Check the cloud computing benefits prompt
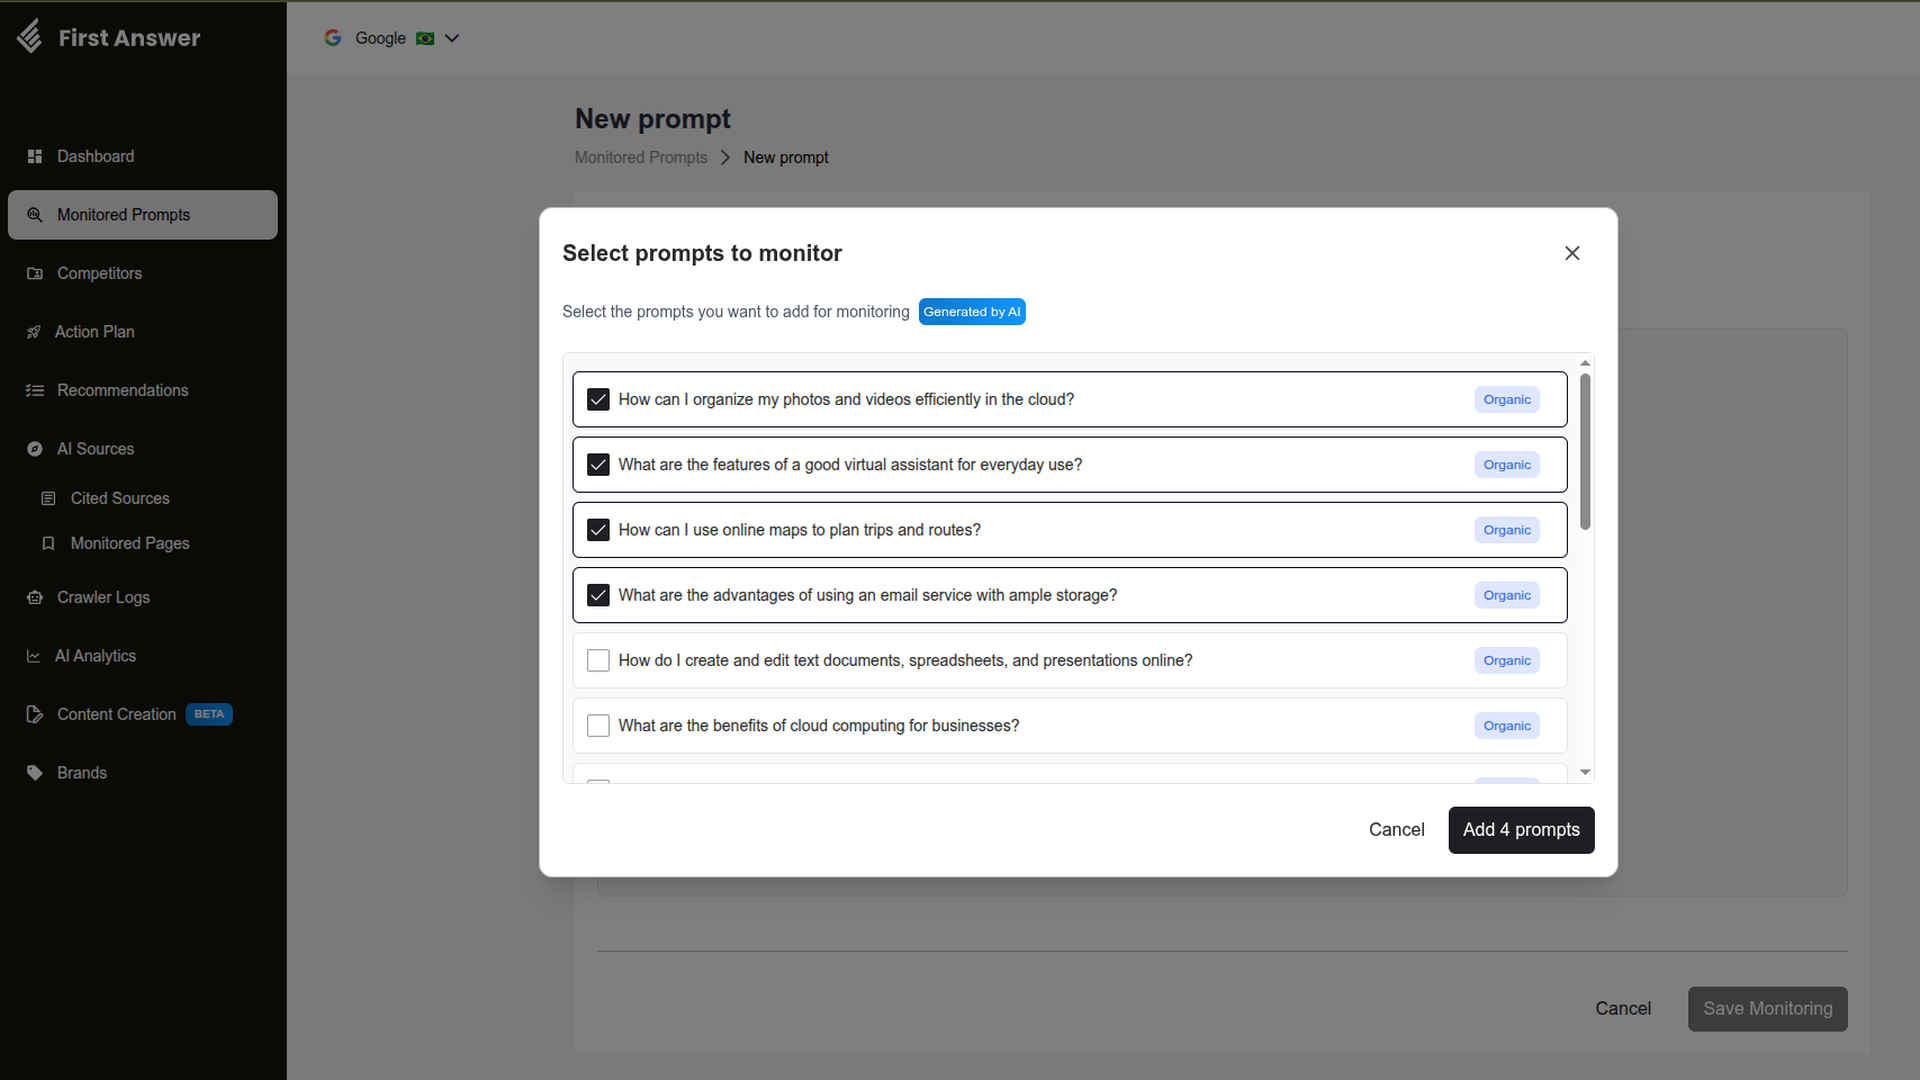This screenshot has width=1920, height=1080. coord(598,726)
